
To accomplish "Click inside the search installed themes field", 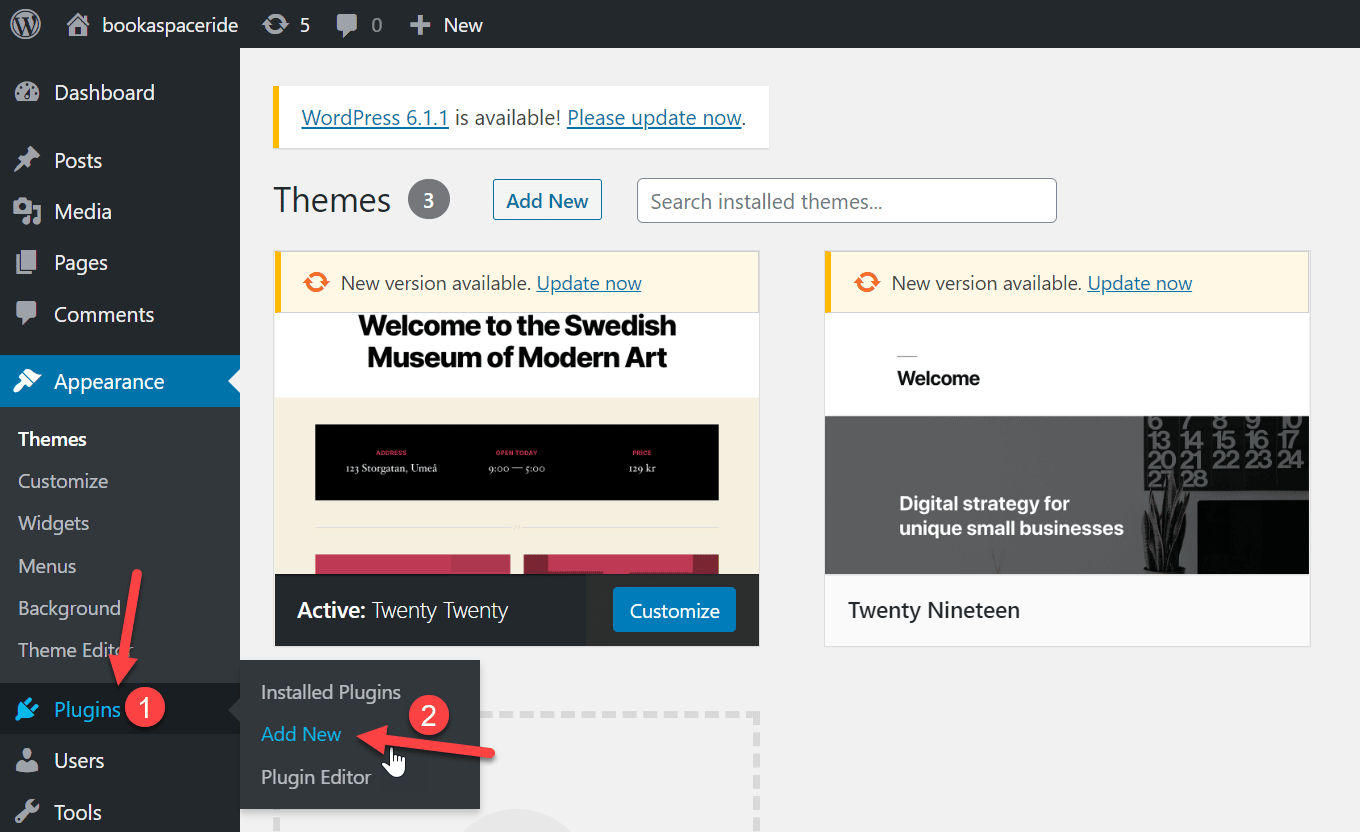I will pos(846,200).
